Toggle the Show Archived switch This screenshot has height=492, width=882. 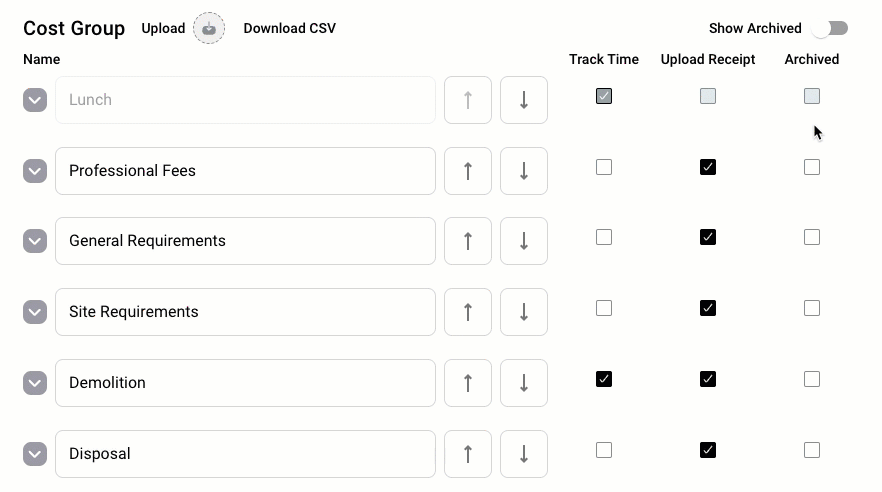pos(831,28)
